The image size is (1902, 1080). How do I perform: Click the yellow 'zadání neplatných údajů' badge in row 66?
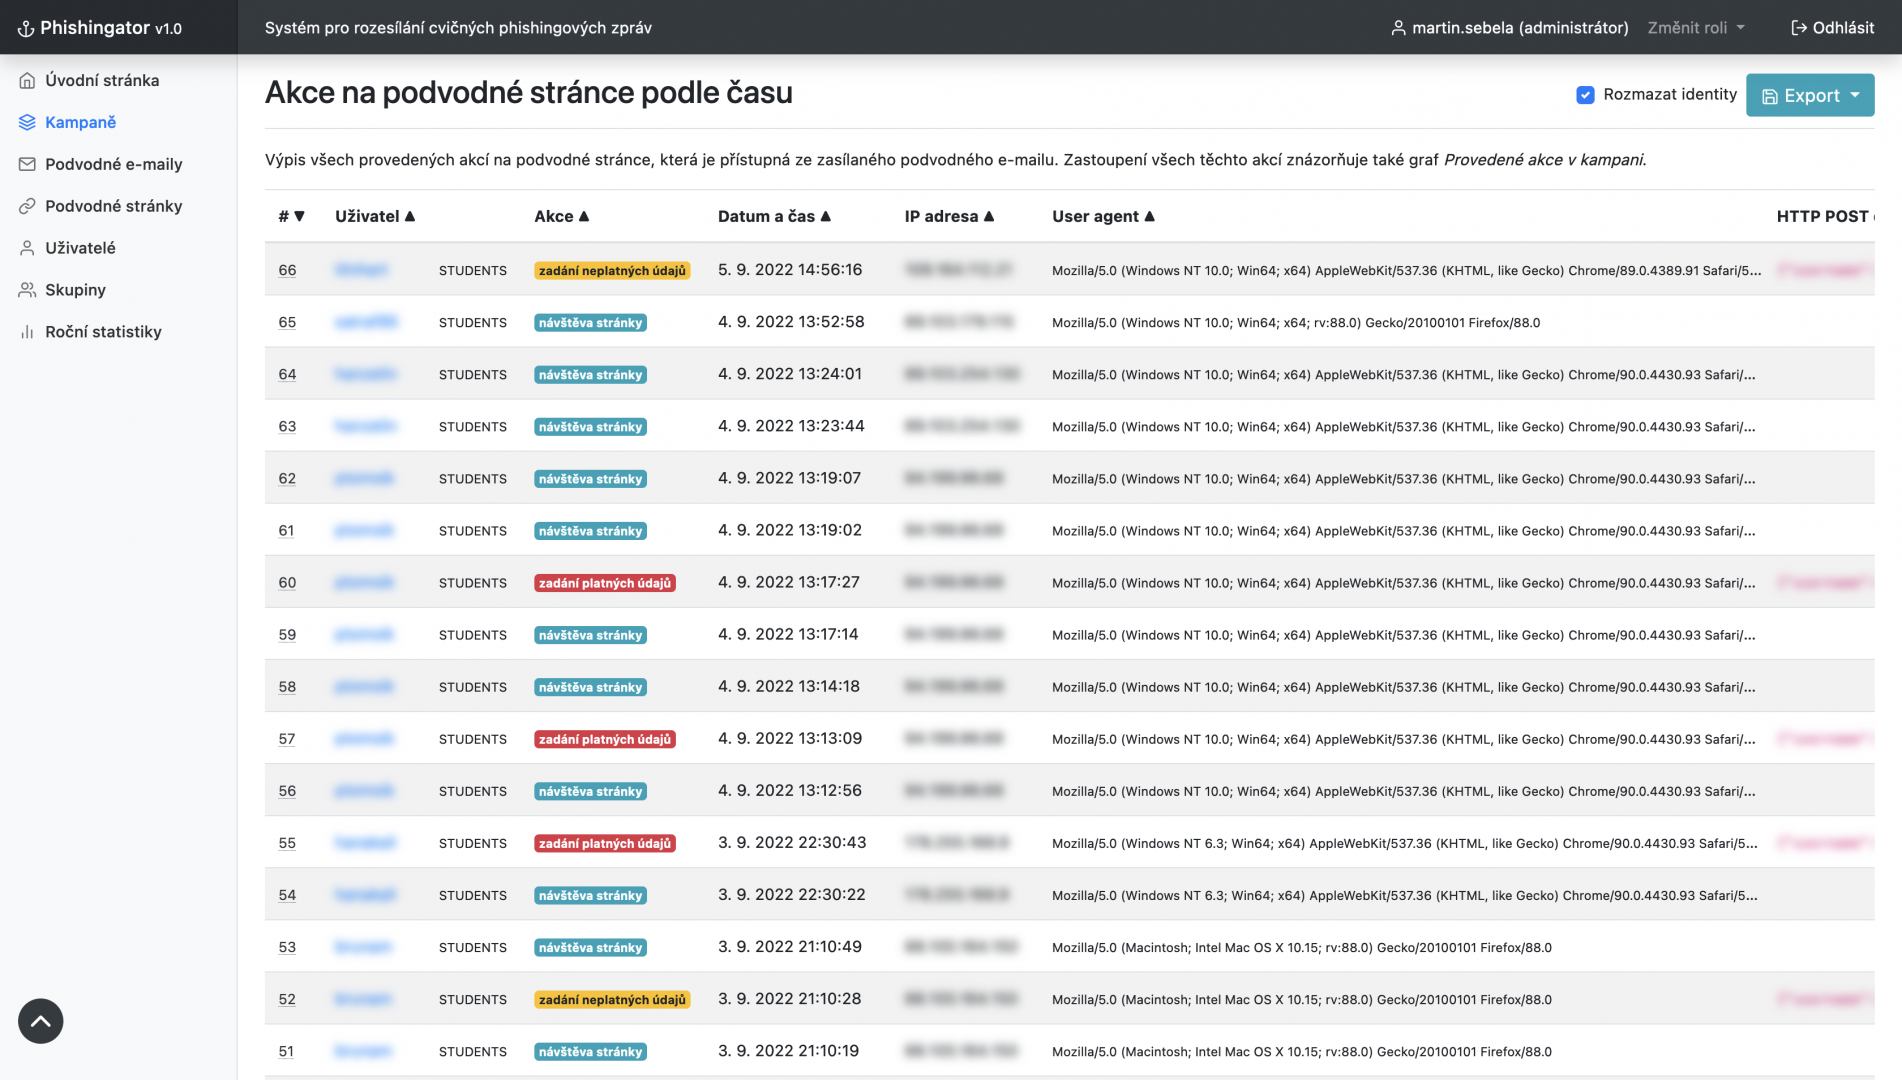(612, 271)
